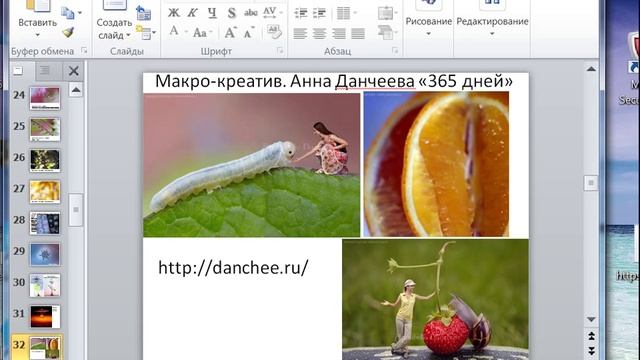Click the slide area scrollbar thumb
640x360 pixels.
591,183
